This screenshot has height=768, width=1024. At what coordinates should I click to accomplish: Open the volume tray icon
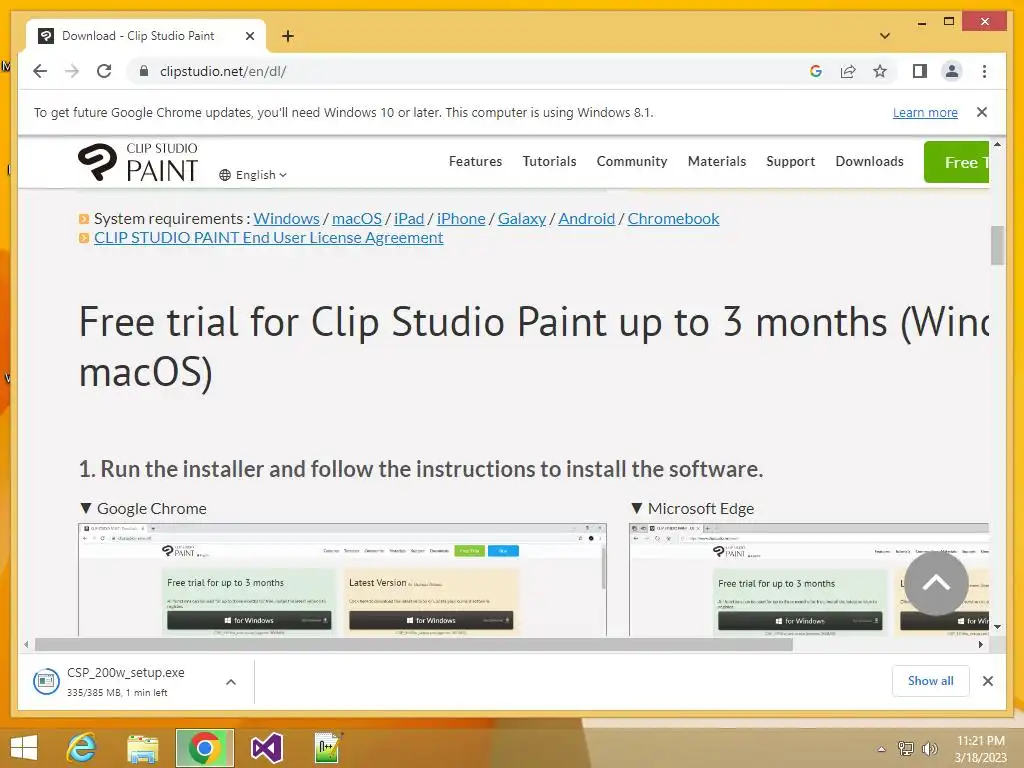929,748
